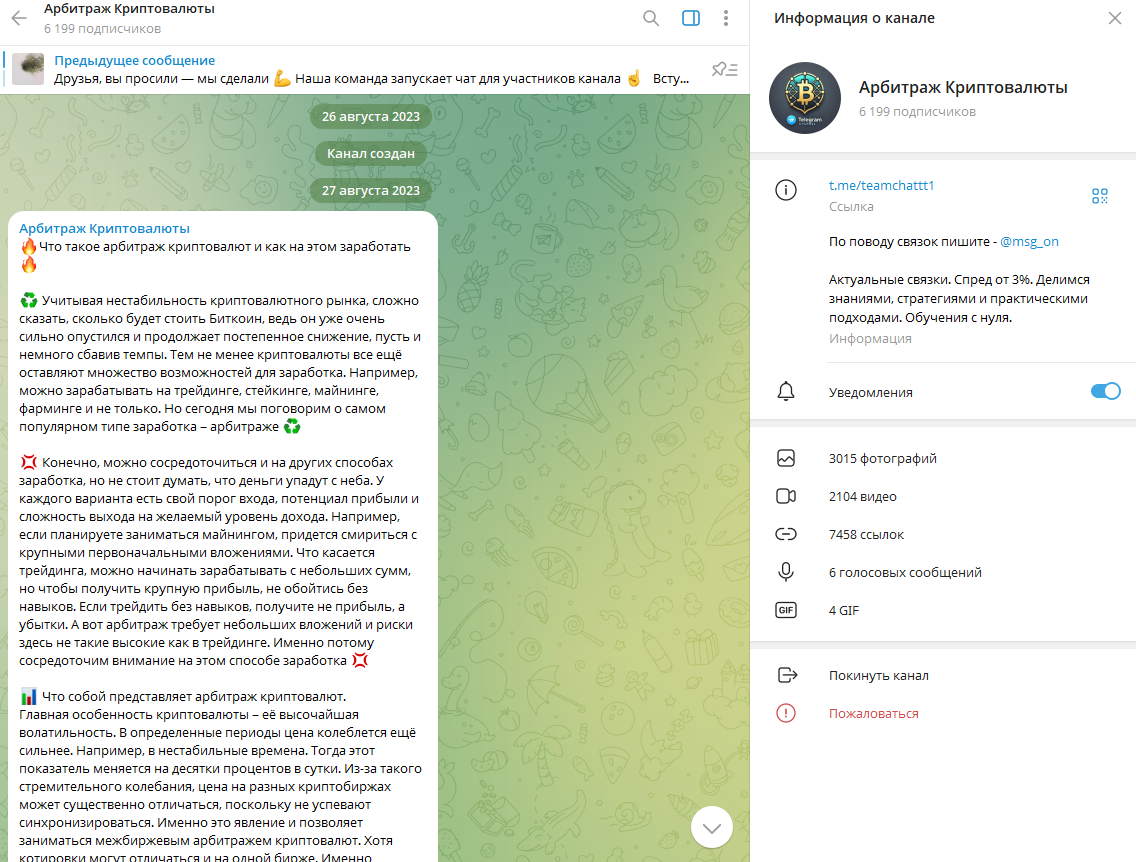Click the back arrow in chat header
This screenshot has height=862, width=1136.
point(19,18)
